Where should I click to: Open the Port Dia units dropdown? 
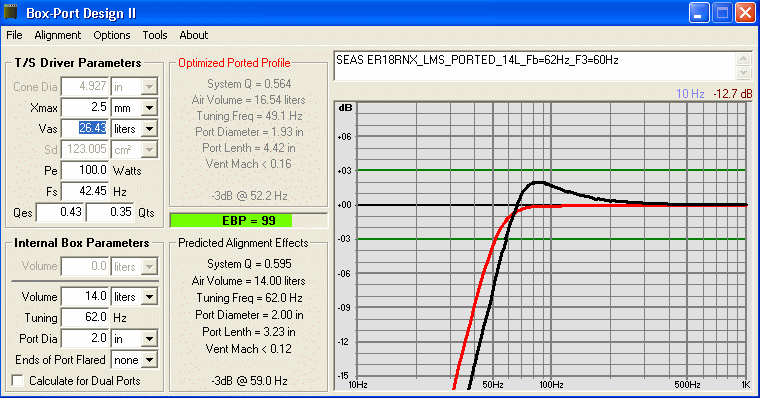[x=150, y=338]
